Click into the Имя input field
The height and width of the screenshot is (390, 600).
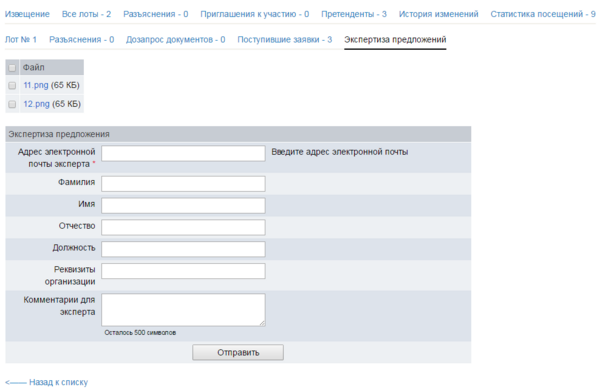pyautogui.click(x=183, y=206)
